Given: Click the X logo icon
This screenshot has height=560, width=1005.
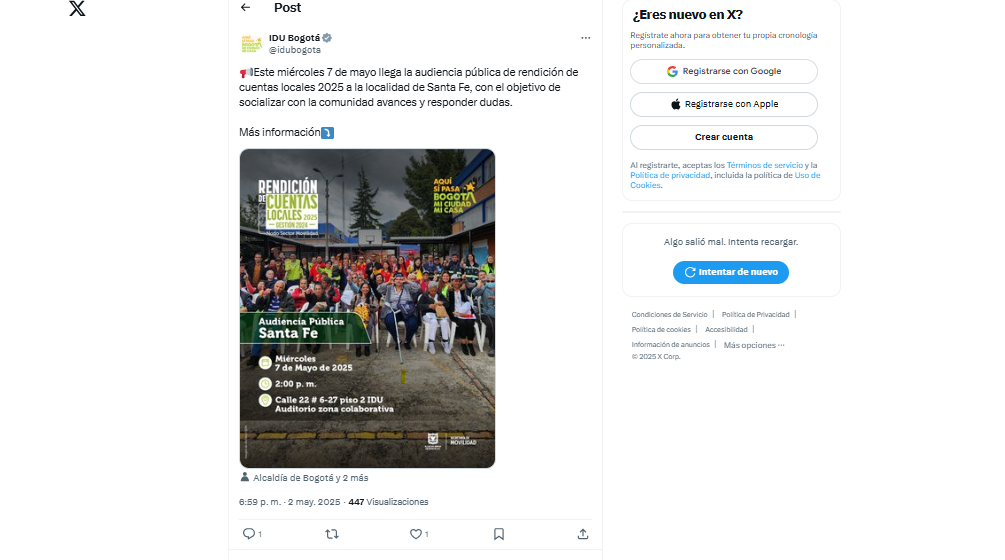Looking at the screenshot, I should (77, 8).
